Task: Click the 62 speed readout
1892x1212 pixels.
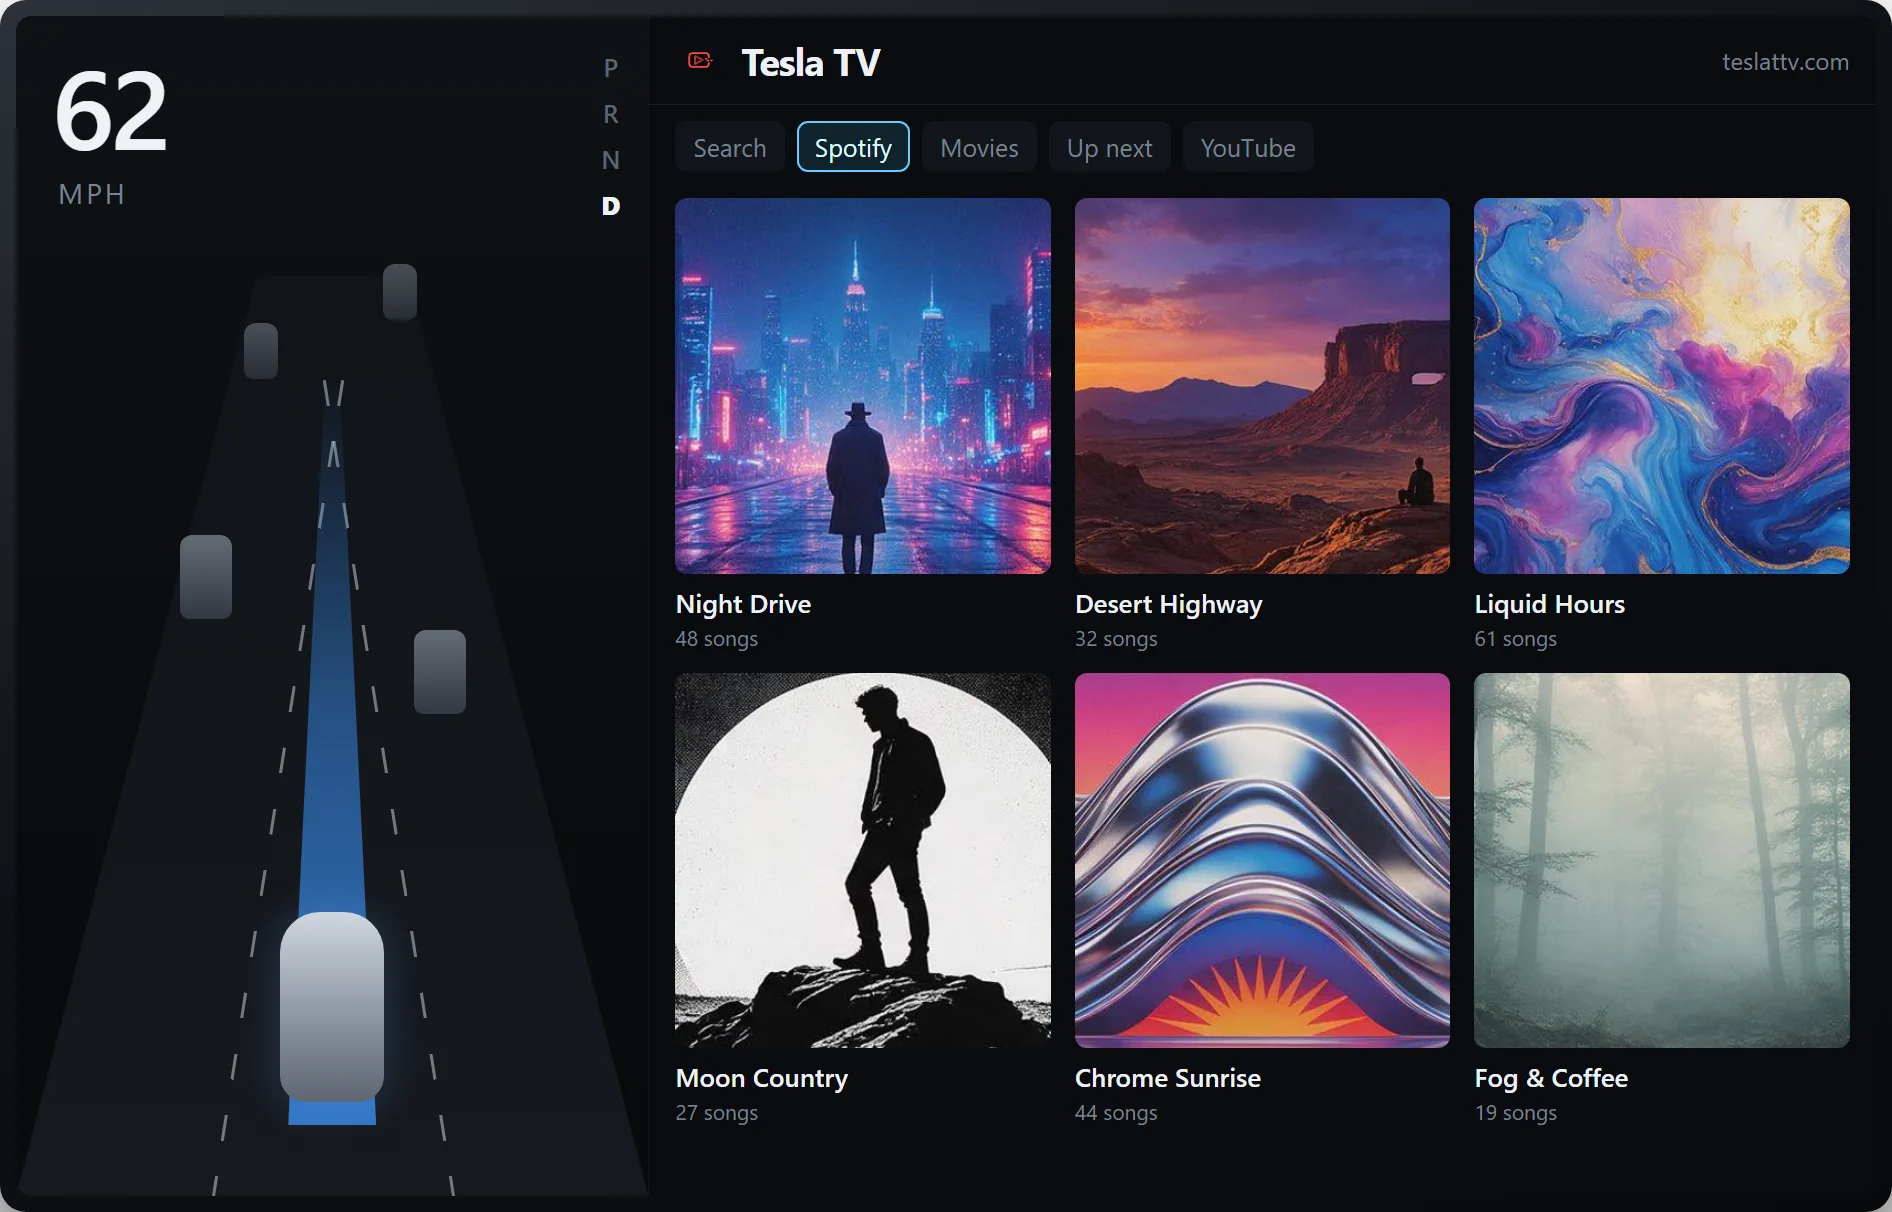Action: [x=111, y=111]
